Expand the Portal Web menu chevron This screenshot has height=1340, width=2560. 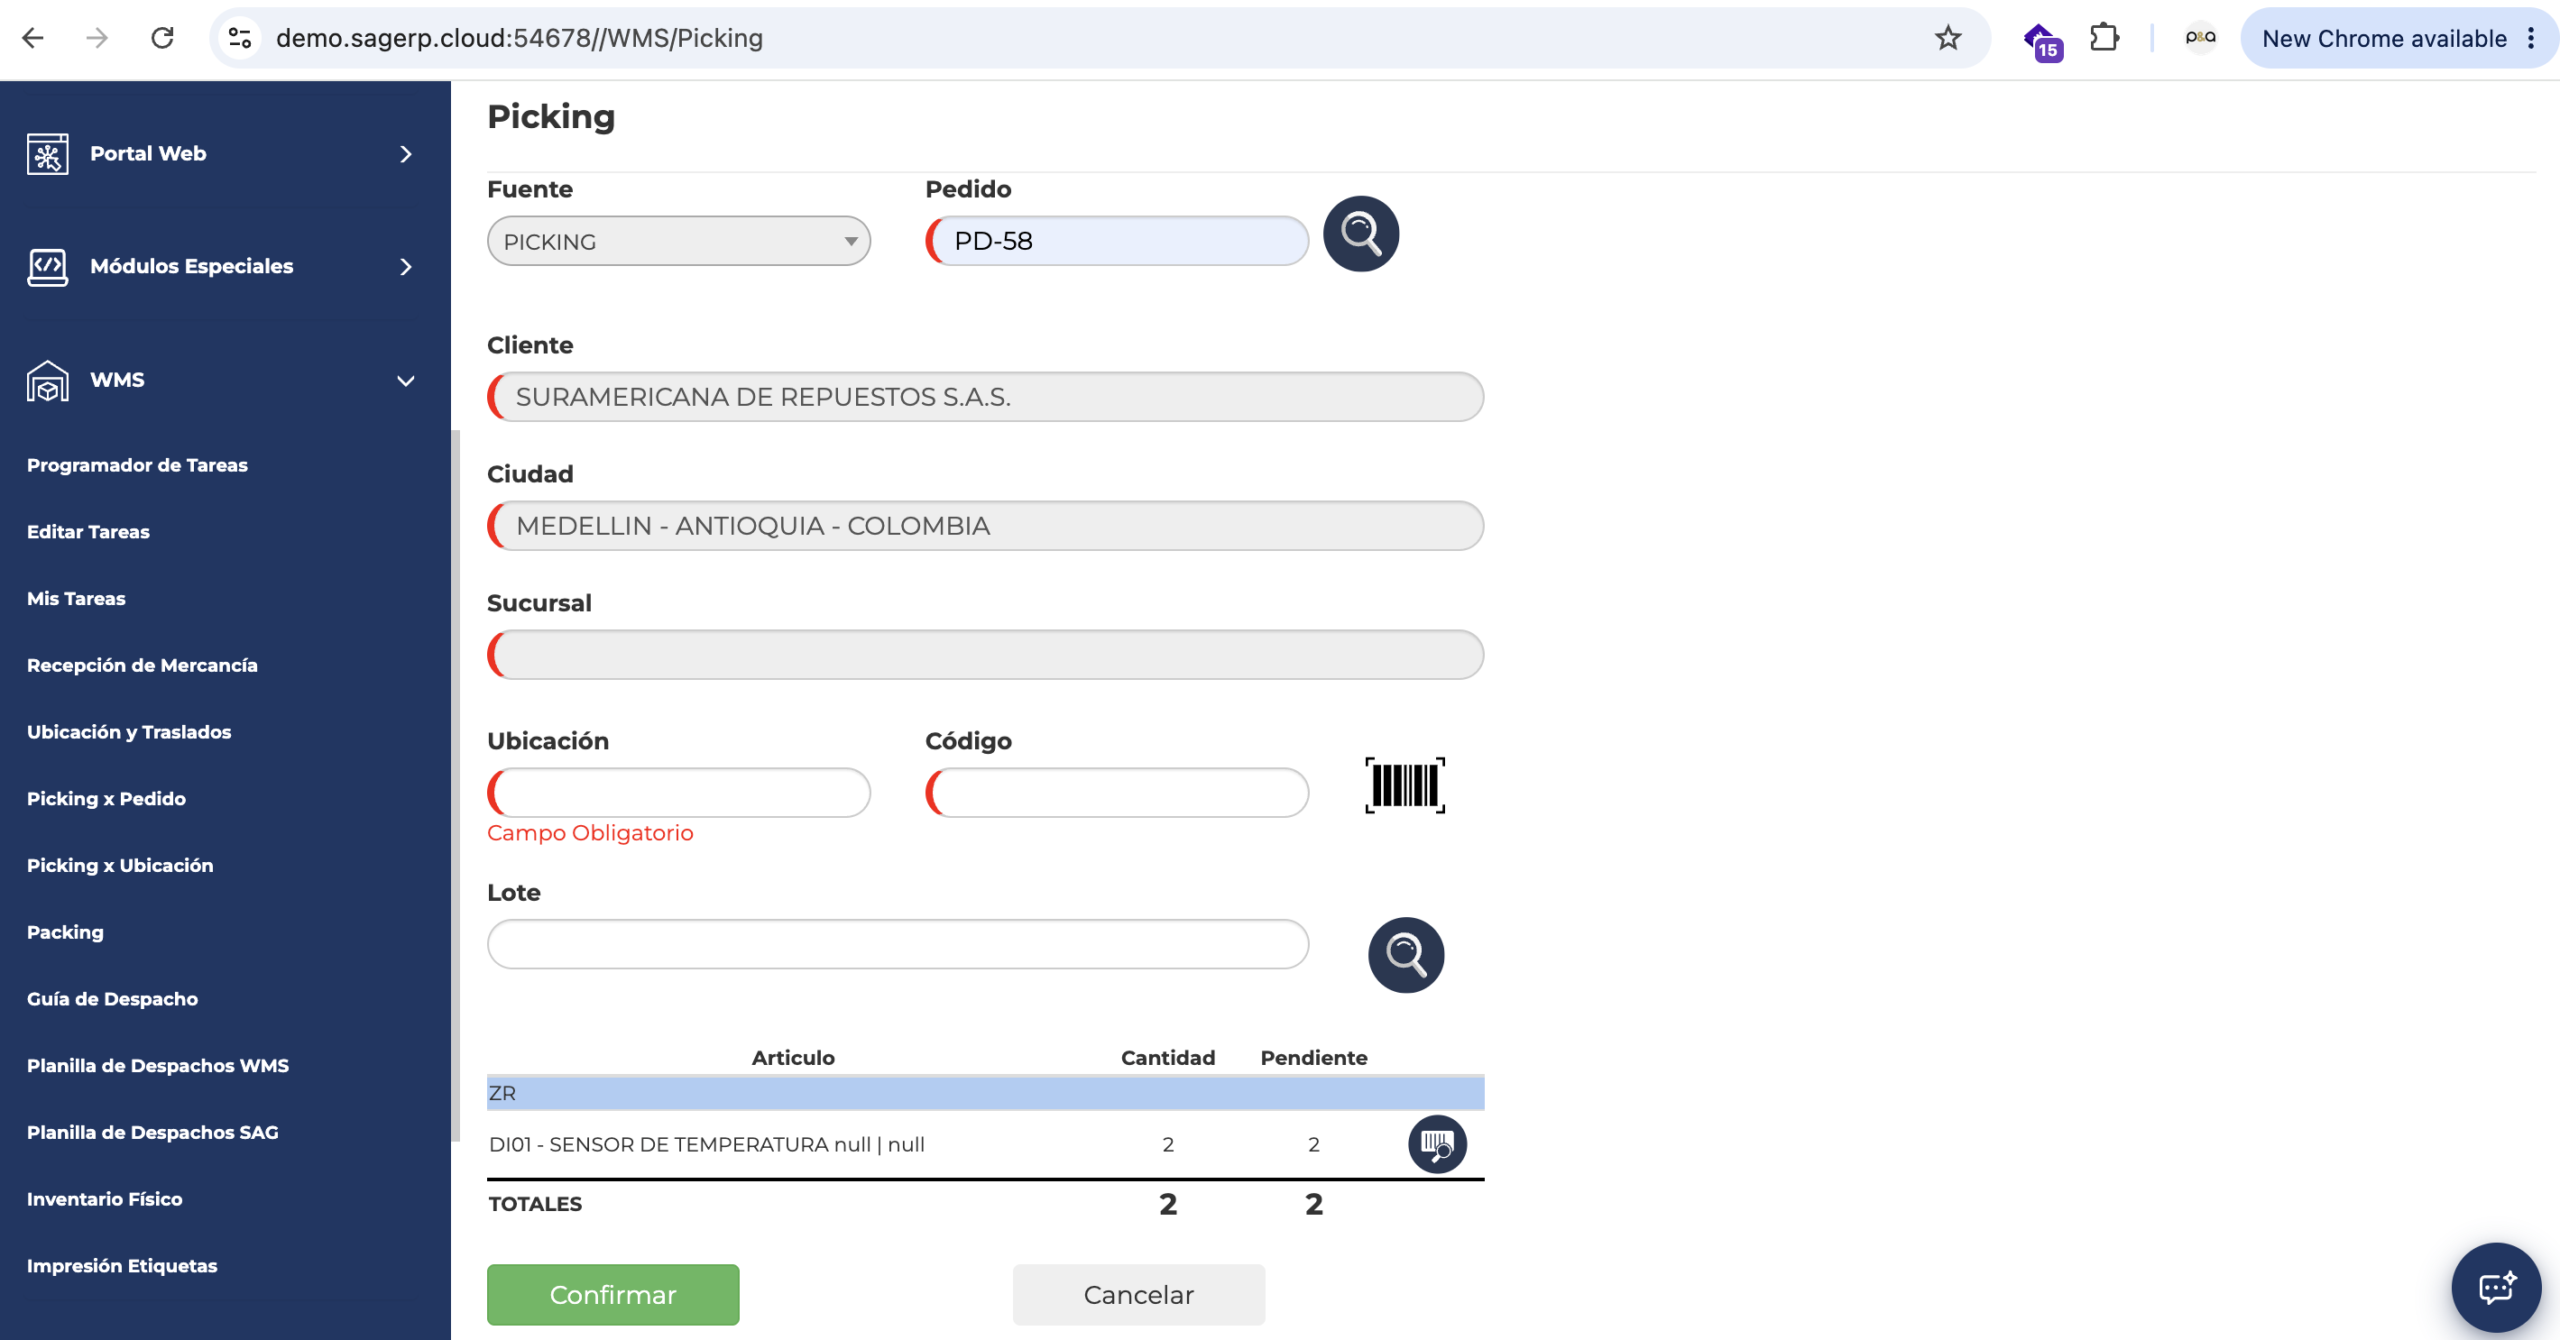pyautogui.click(x=405, y=154)
